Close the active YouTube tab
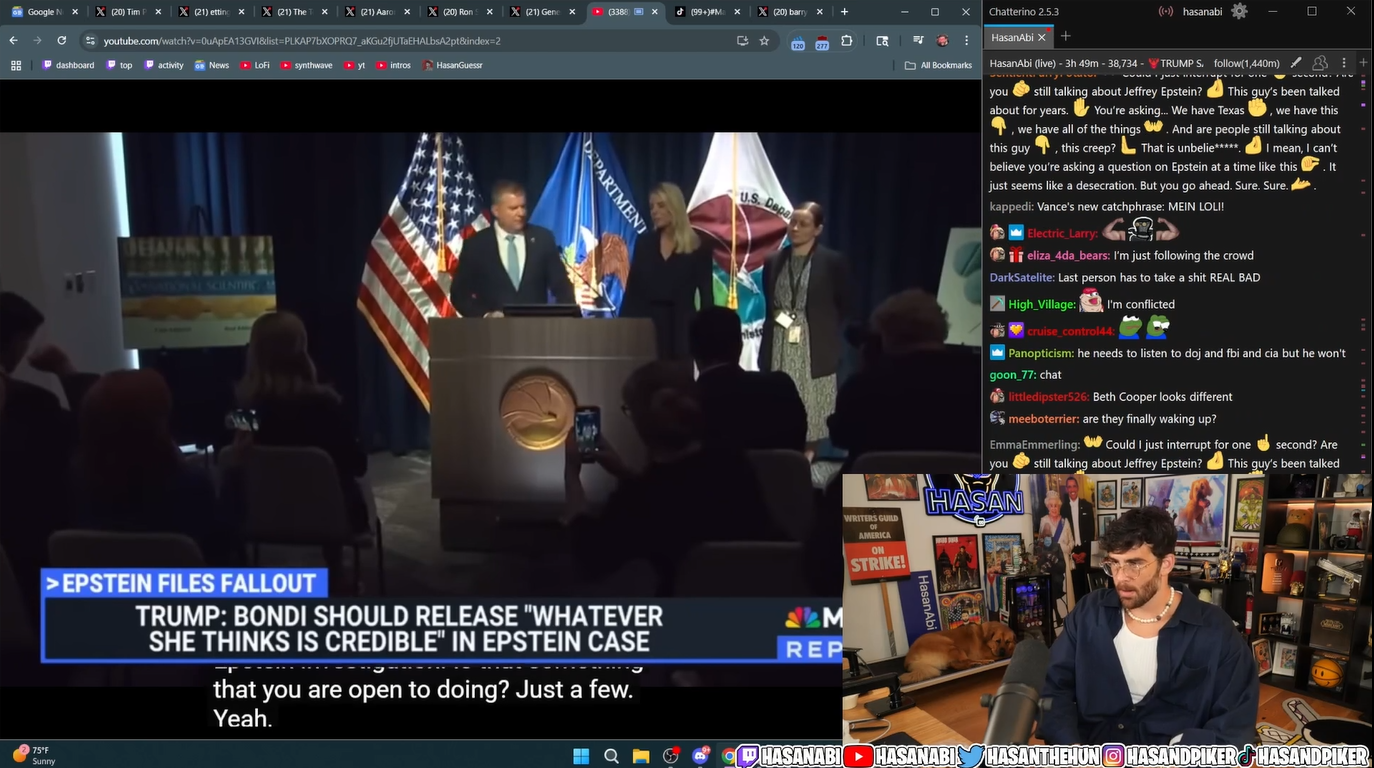 coord(654,12)
